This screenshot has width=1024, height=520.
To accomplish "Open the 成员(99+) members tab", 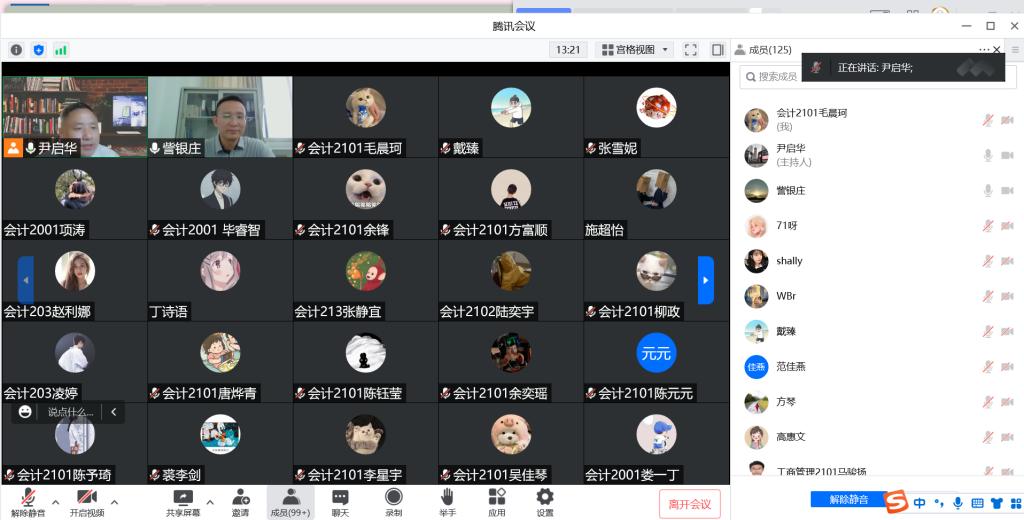I will (290, 501).
